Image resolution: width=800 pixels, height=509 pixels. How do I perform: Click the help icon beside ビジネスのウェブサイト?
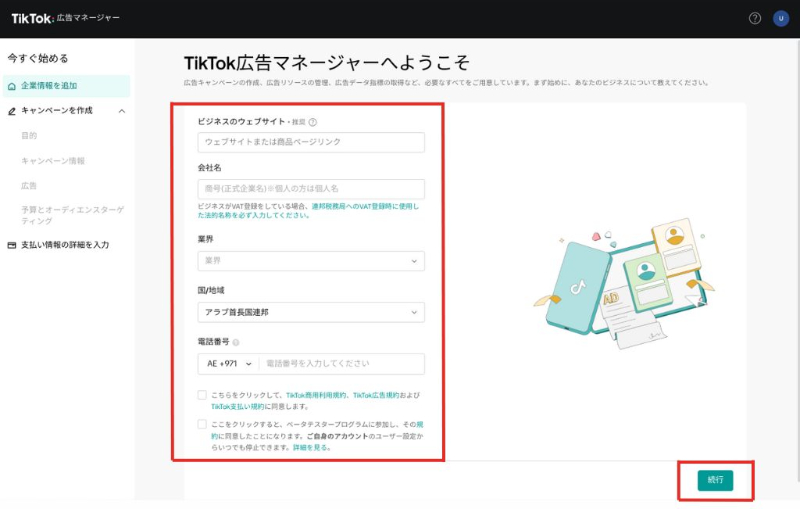pyautogui.click(x=313, y=122)
